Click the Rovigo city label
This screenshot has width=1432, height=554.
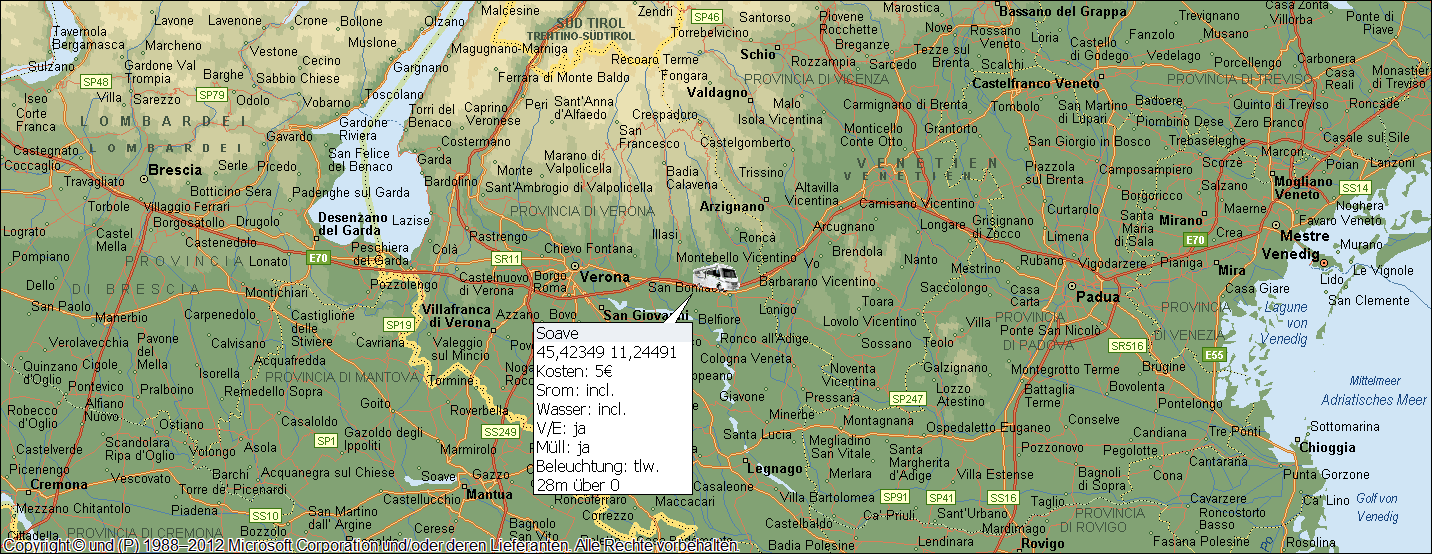[x=1043, y=544]
